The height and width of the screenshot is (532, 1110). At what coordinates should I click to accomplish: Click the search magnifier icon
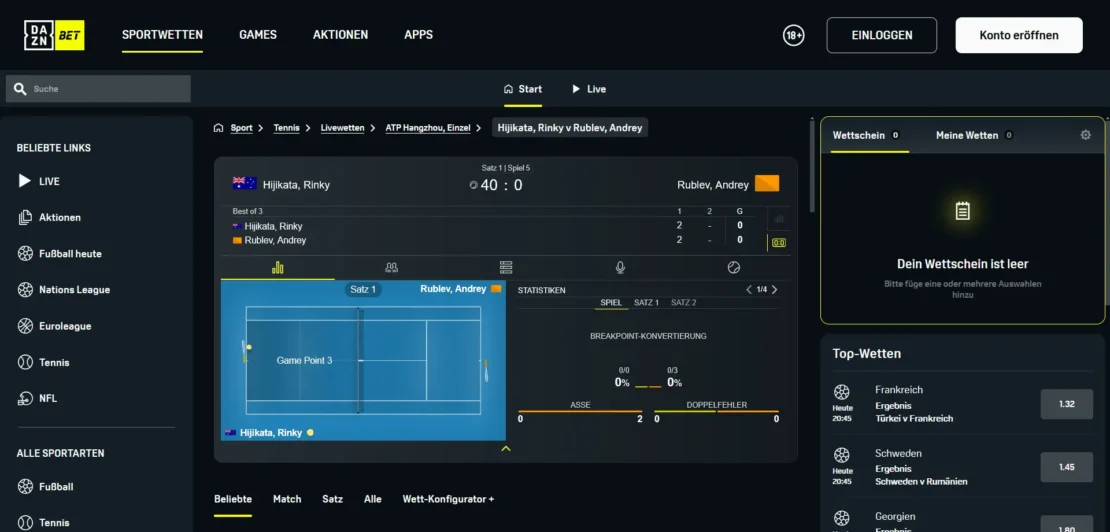[20, 89]
